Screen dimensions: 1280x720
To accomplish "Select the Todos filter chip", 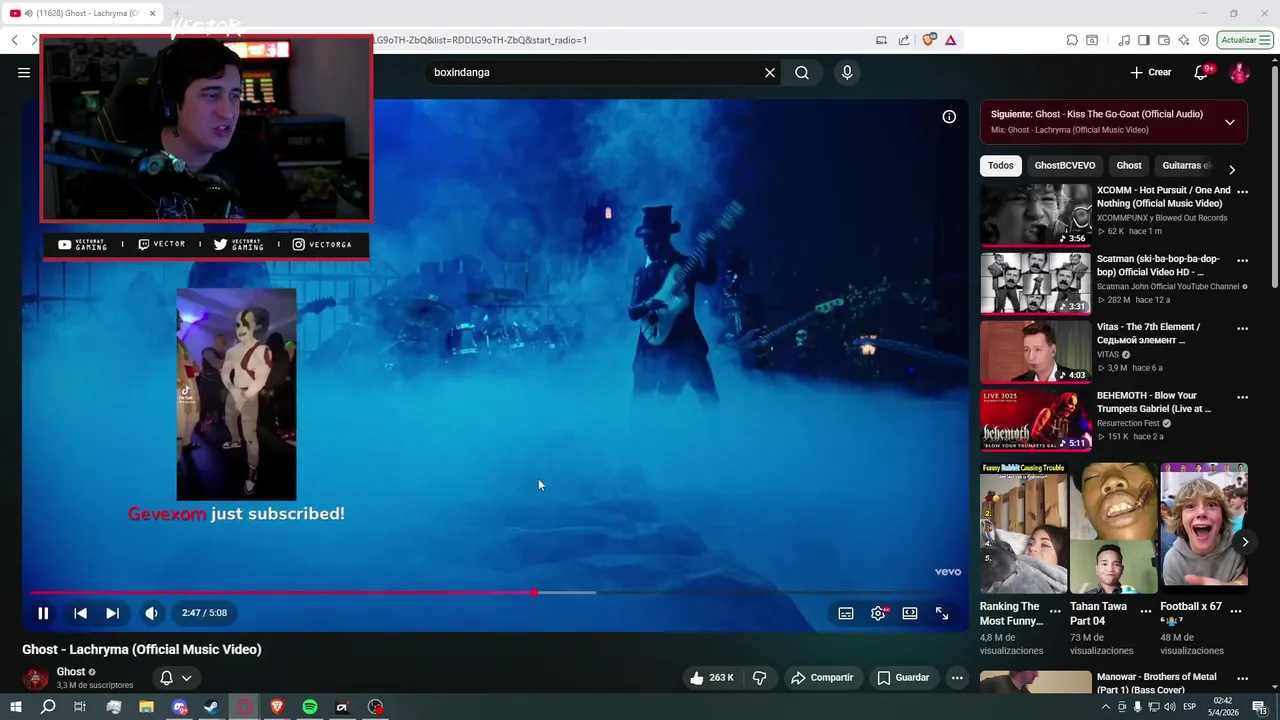I will click(x=1000, y=166).
